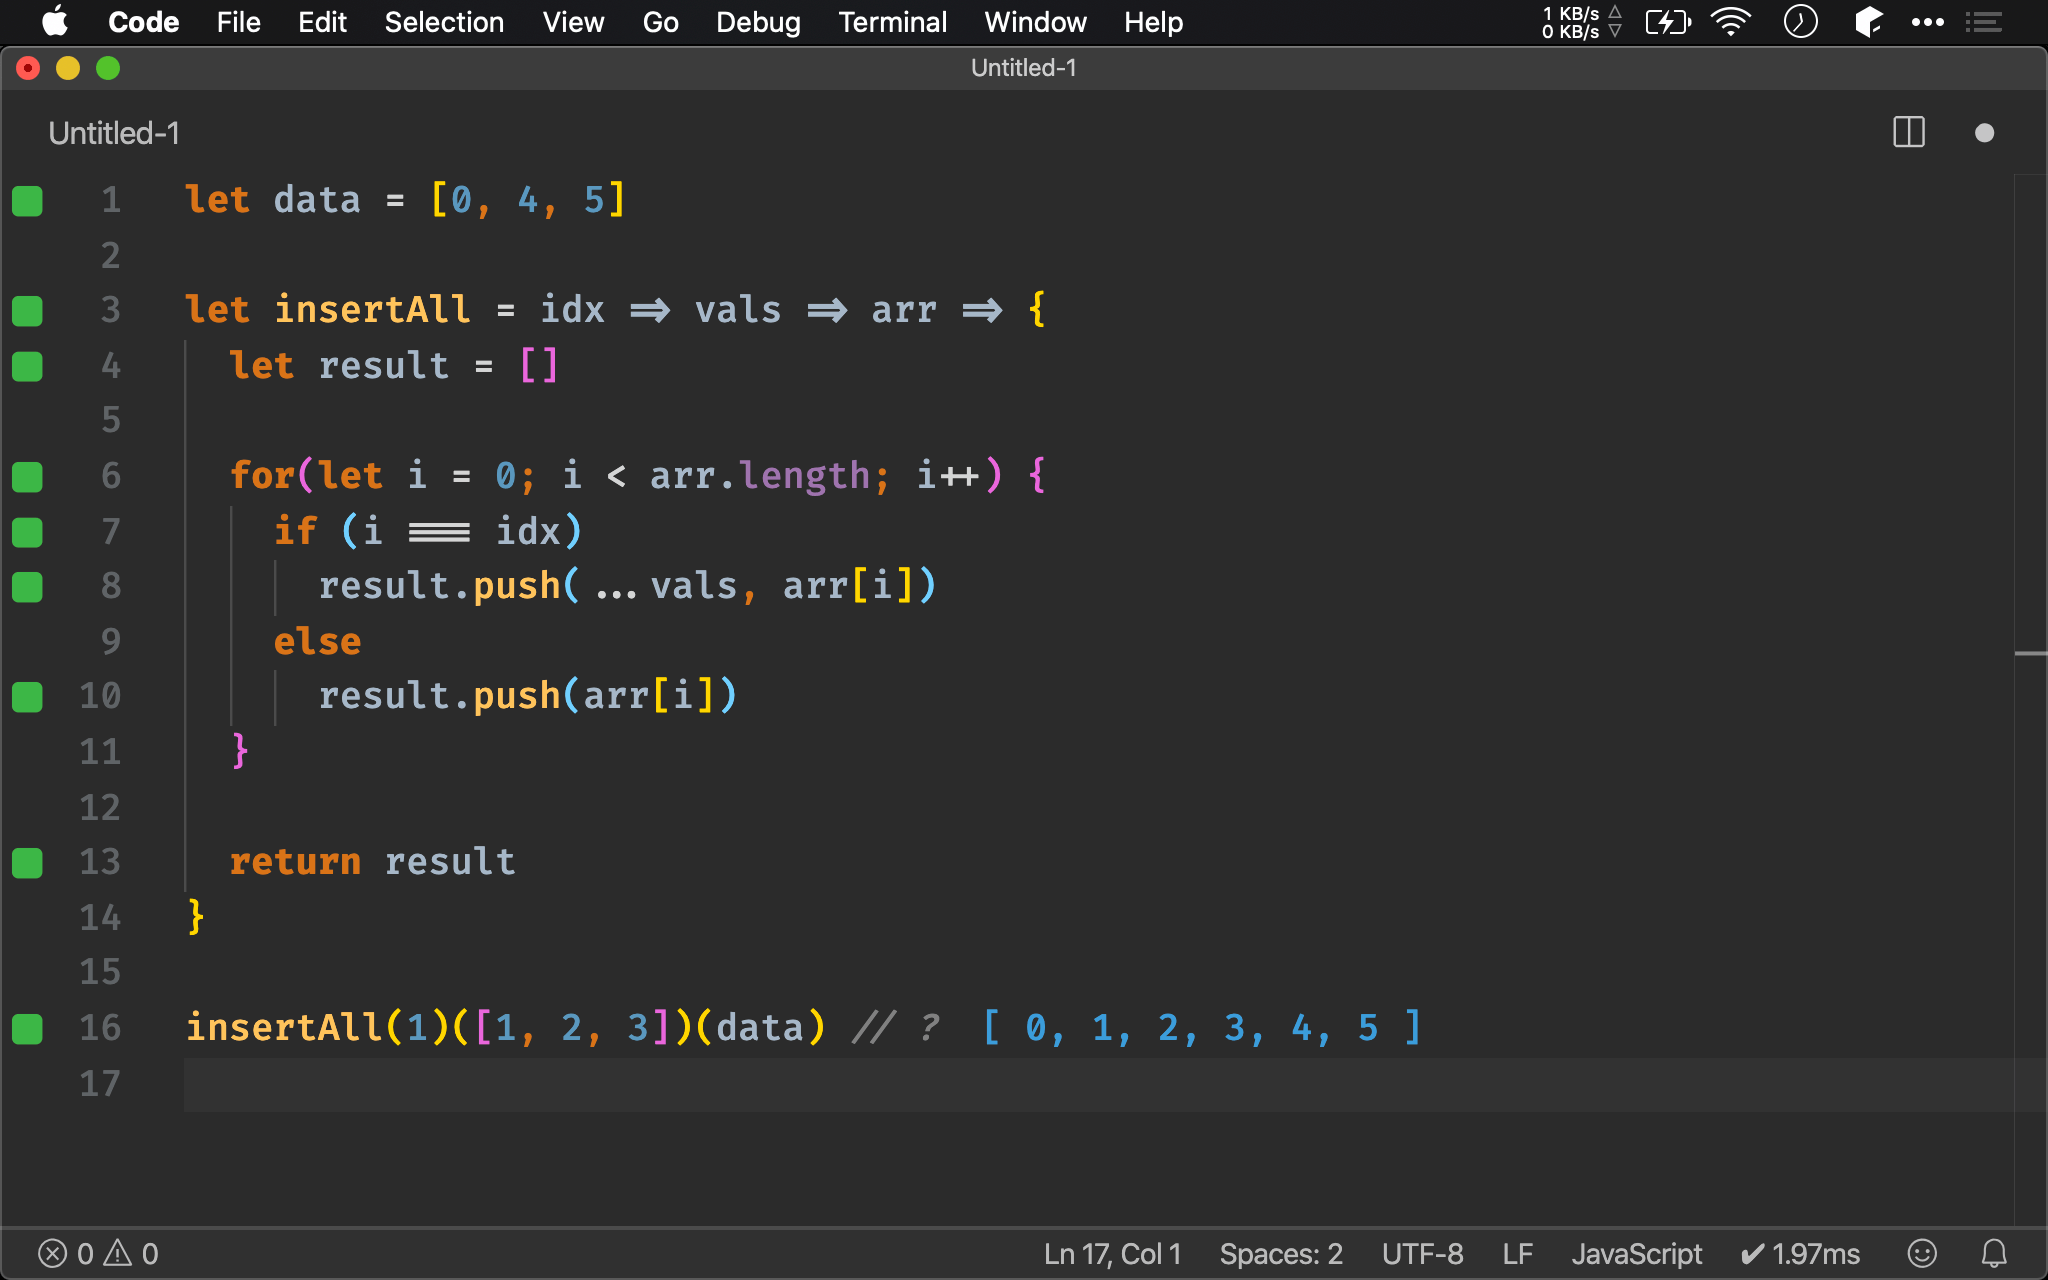The image size is (2048, 1280).
Task: Click the battery charging icon
Action: (x=1668, y=22)
